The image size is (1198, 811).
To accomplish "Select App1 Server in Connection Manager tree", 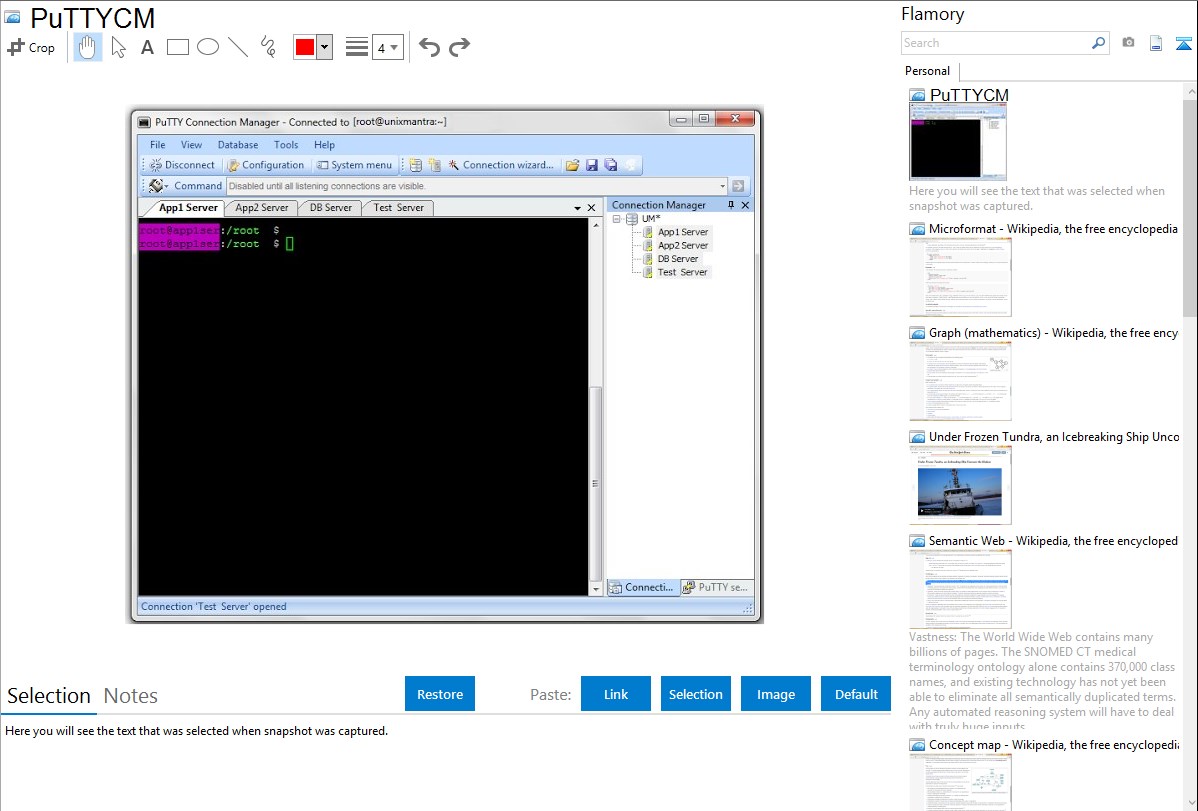I will click(682, 232).
